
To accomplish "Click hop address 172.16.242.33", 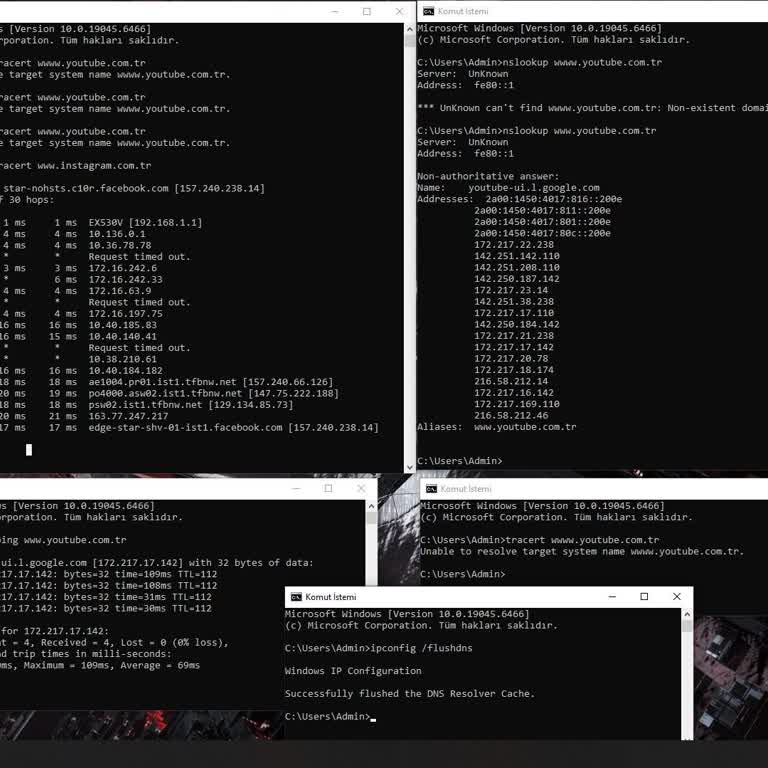I will 125,279.
